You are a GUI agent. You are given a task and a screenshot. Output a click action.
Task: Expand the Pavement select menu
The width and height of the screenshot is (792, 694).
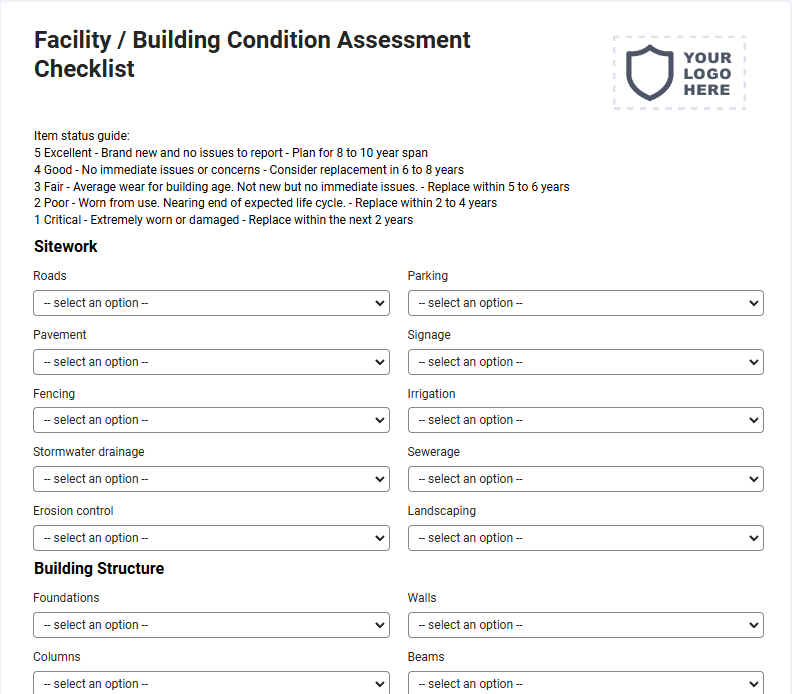[x=211, y=362]
